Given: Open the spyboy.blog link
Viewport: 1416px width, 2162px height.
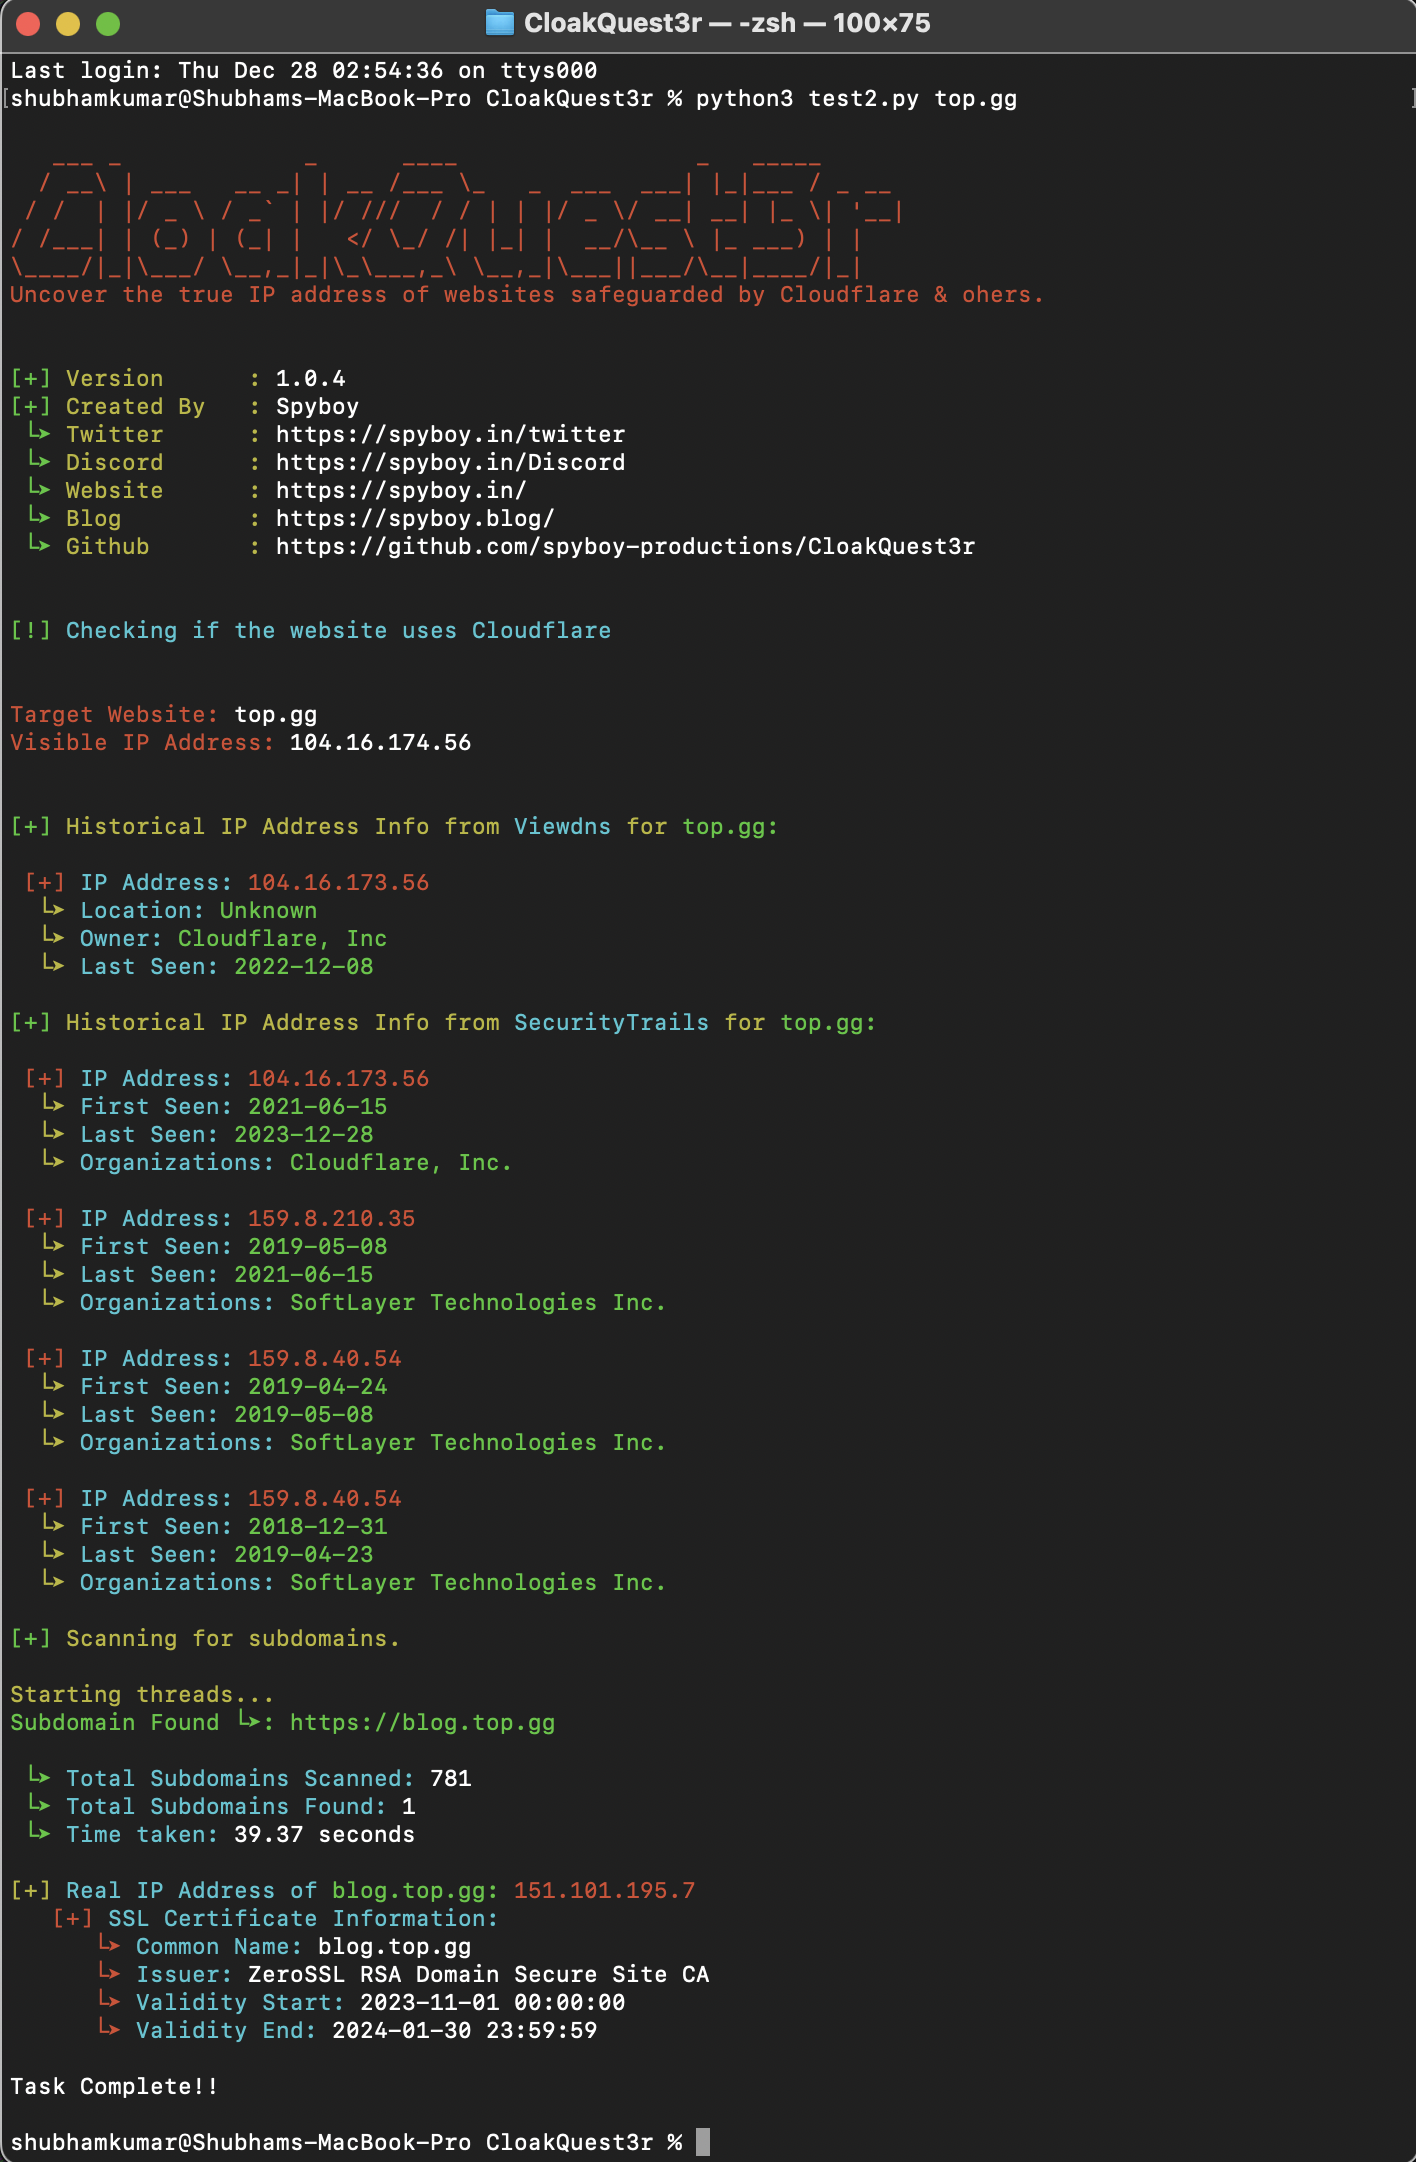Looking at the screenshot, I should [415, 518].
